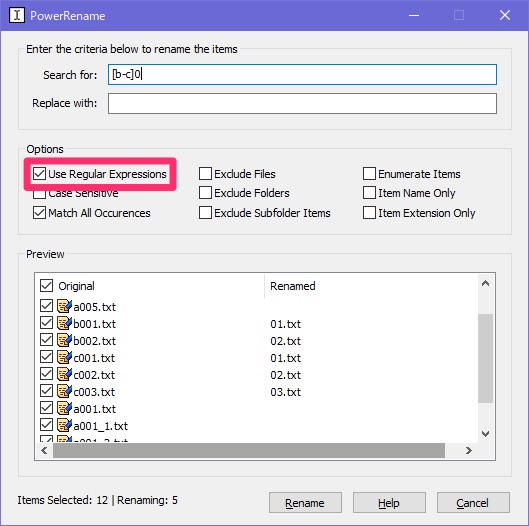
Task: Check the Item Name Only box
Action: [369, 193]
